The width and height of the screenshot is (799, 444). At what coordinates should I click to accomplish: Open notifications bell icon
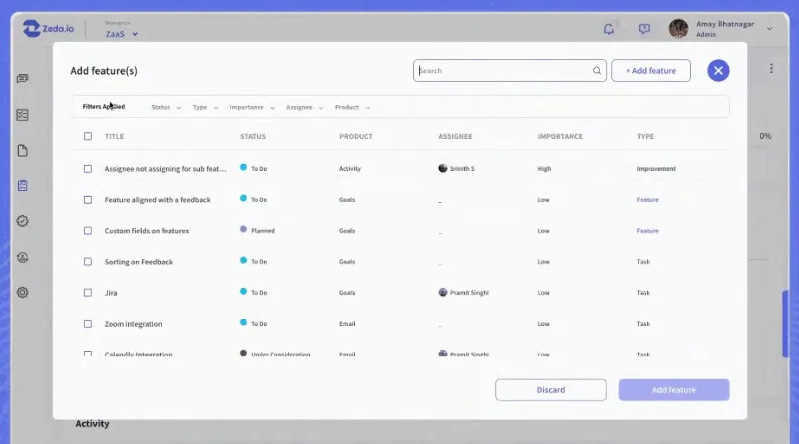[609, 29]
